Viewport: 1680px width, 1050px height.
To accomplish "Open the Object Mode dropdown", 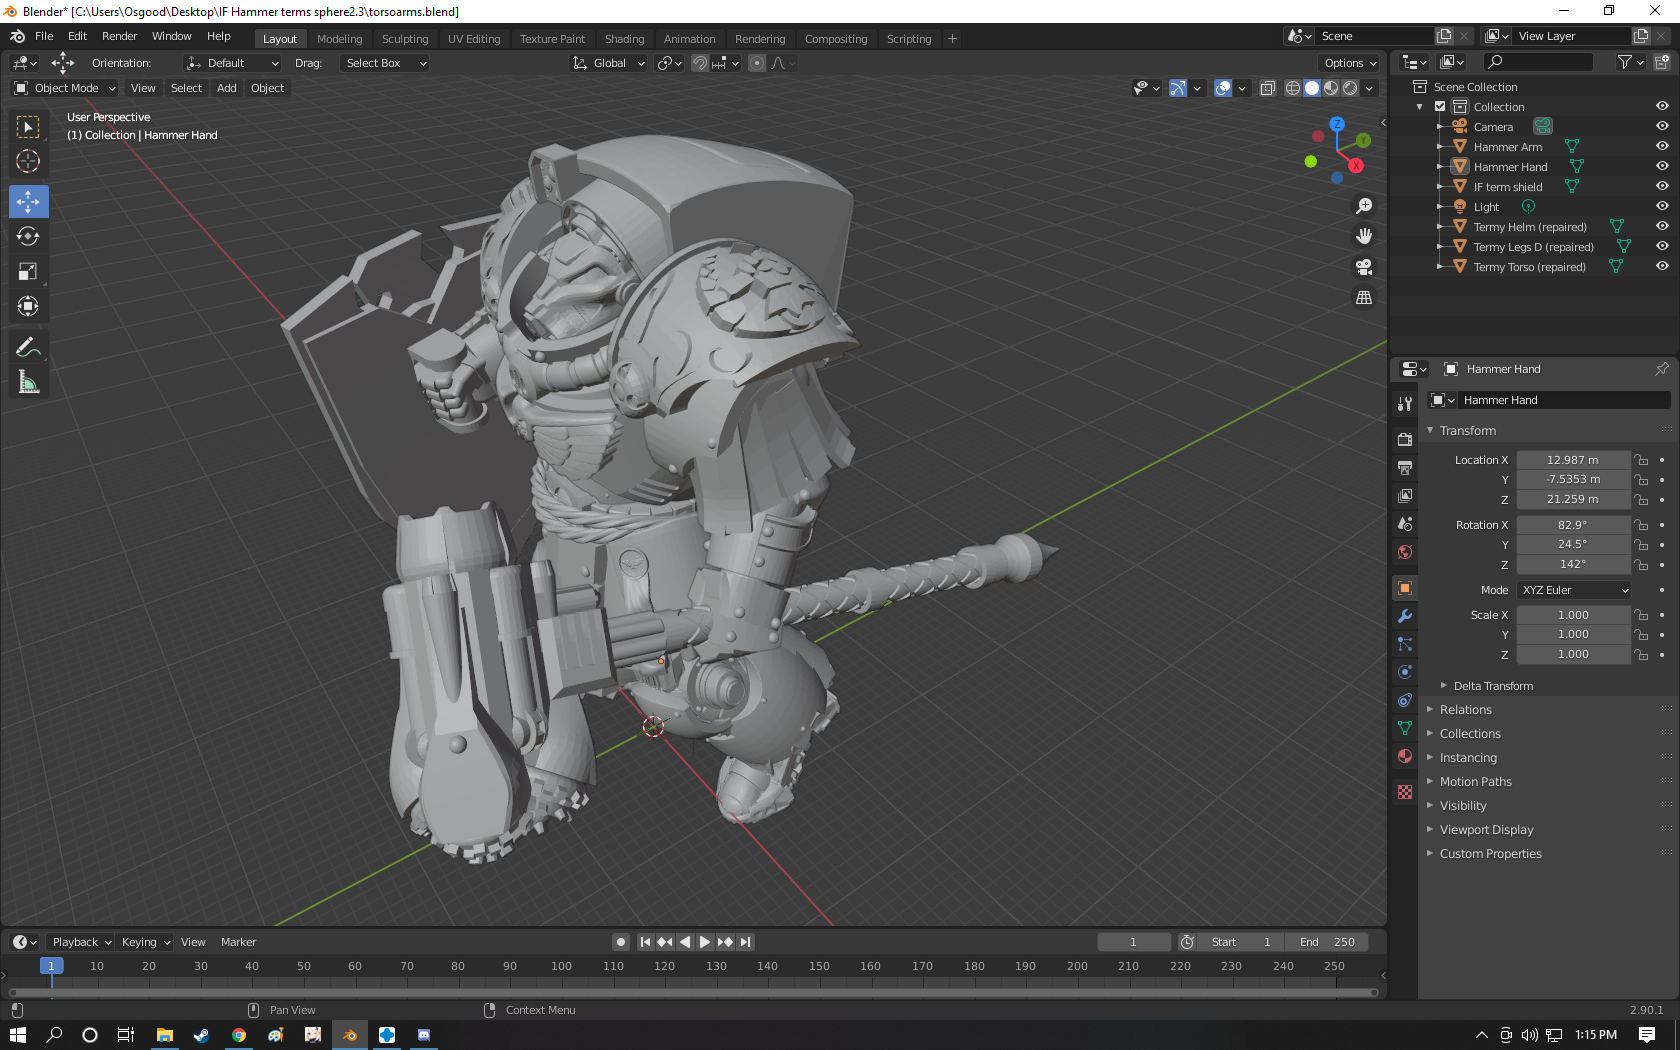I will click(x=65, y=88).
